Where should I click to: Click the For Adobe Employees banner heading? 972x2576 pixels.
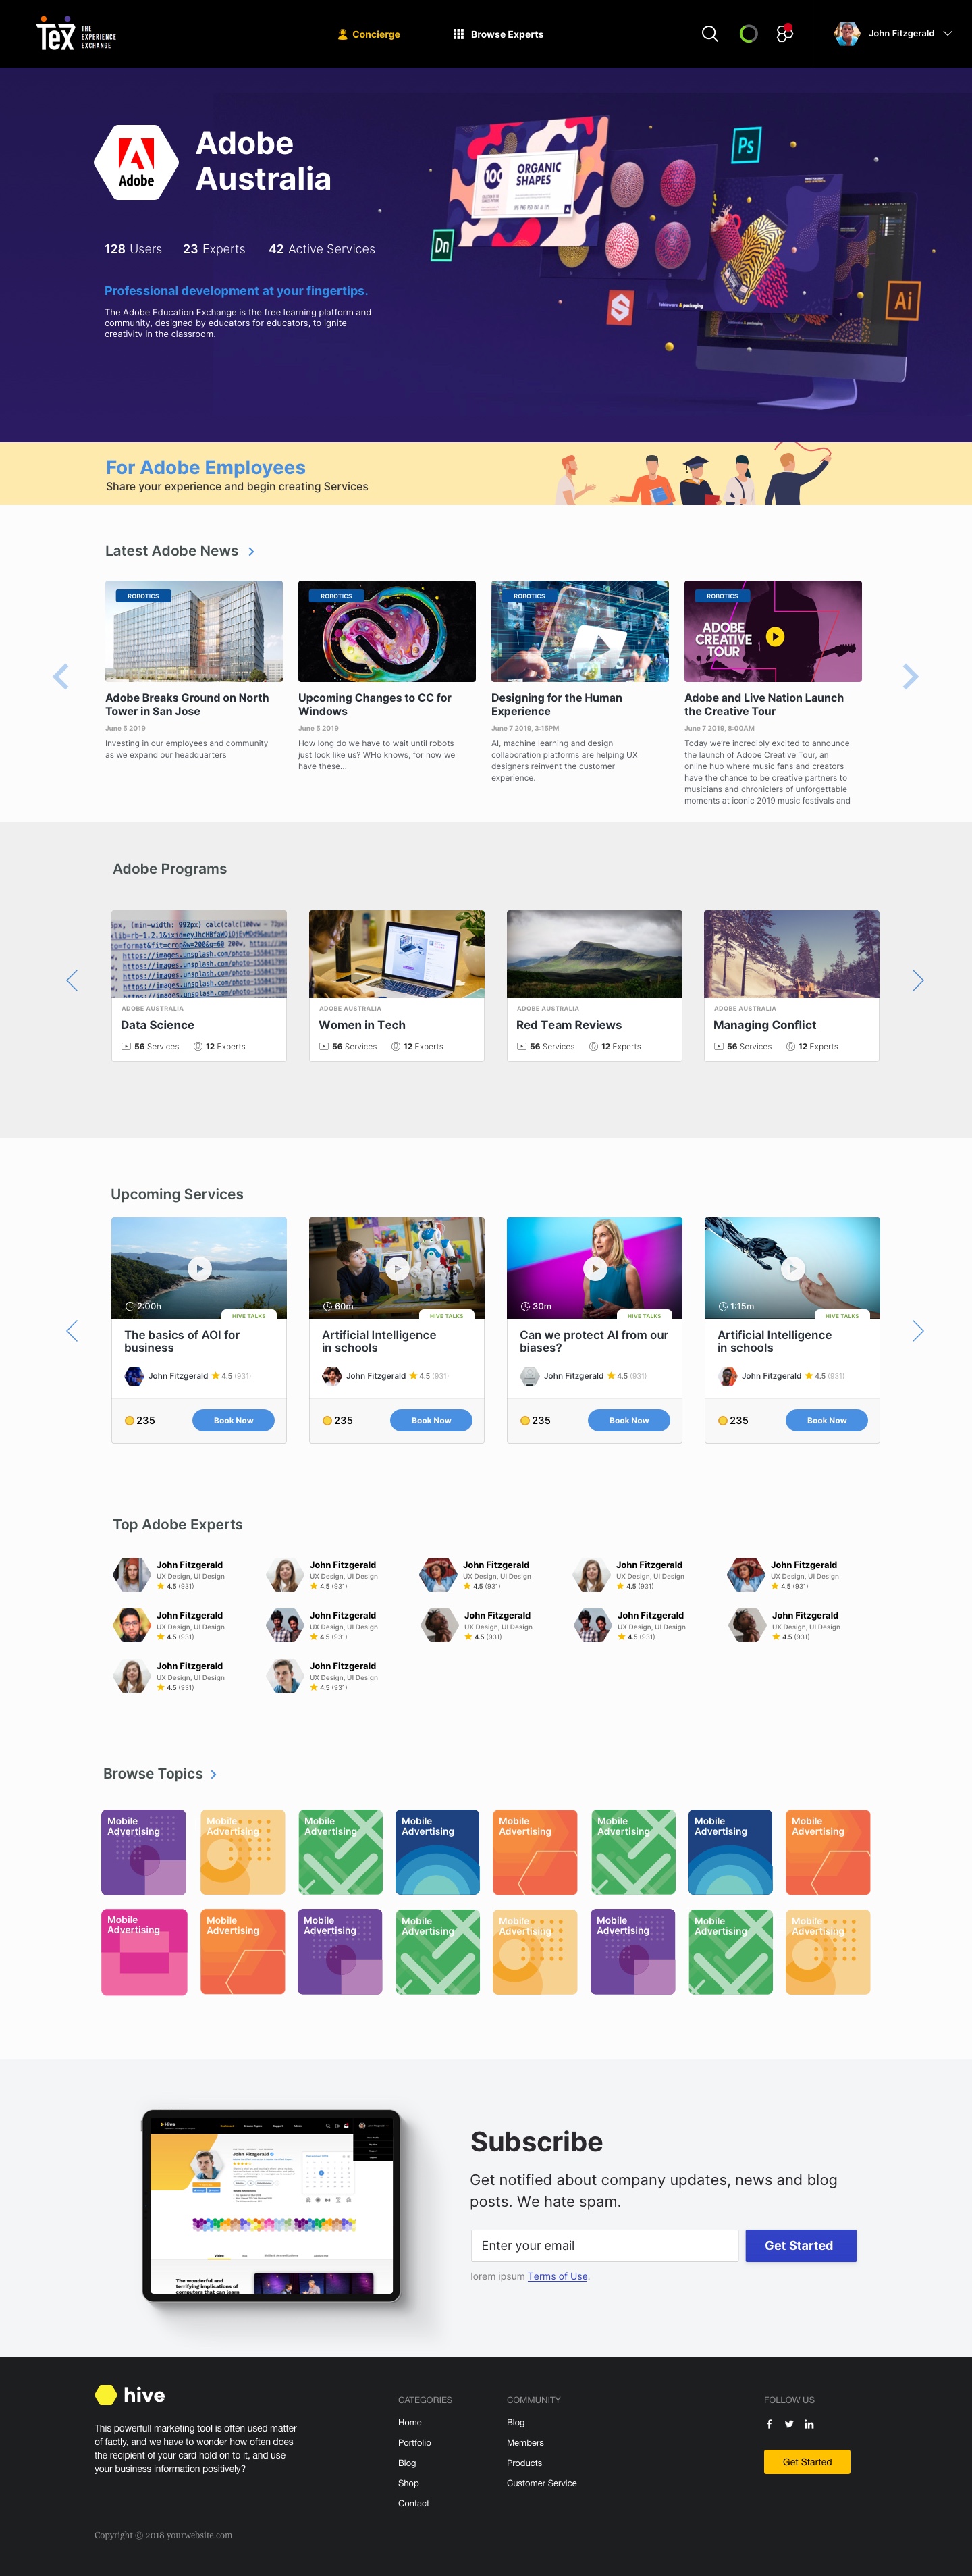click(206, 467)
